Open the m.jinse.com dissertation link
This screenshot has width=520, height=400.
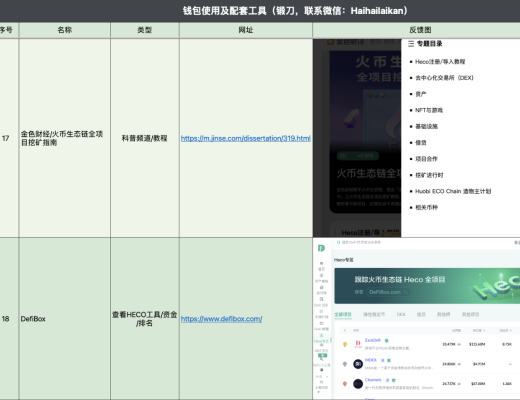coord(246,138)
